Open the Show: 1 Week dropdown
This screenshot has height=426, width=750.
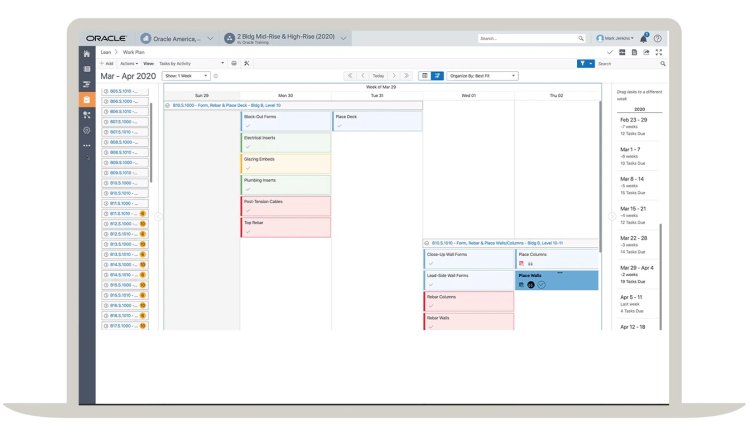pos(186,75)
